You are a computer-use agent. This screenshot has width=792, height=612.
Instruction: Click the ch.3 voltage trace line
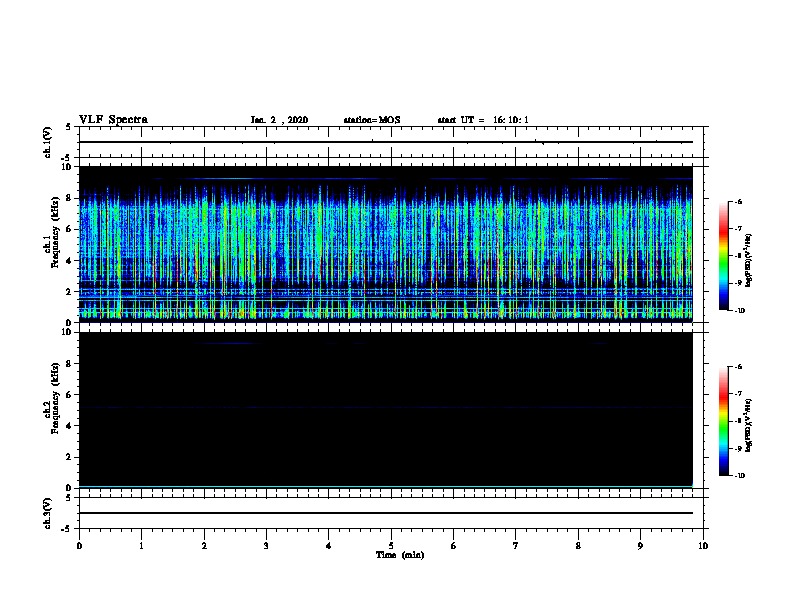386,513
